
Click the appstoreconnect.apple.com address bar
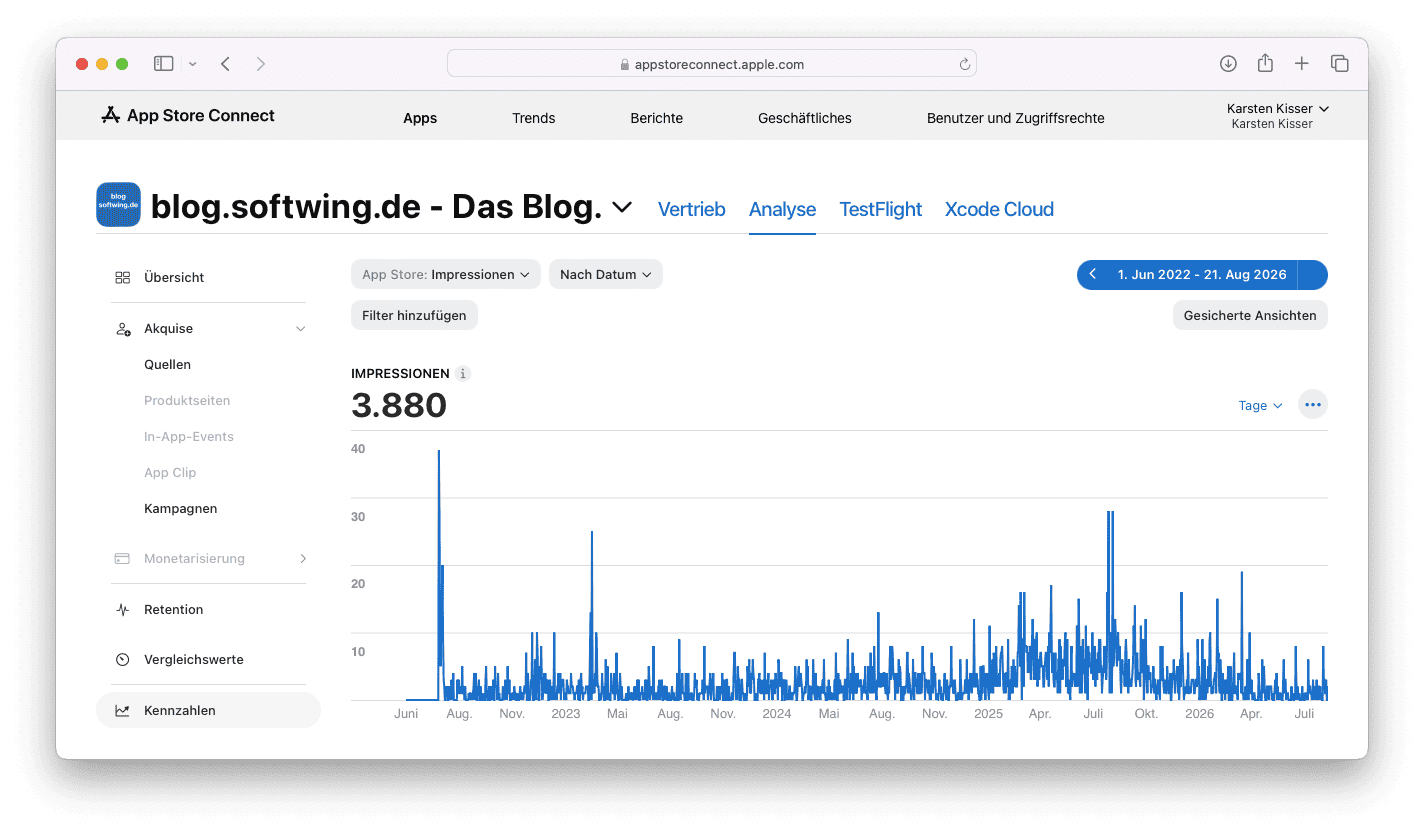(x=712, y=64)
